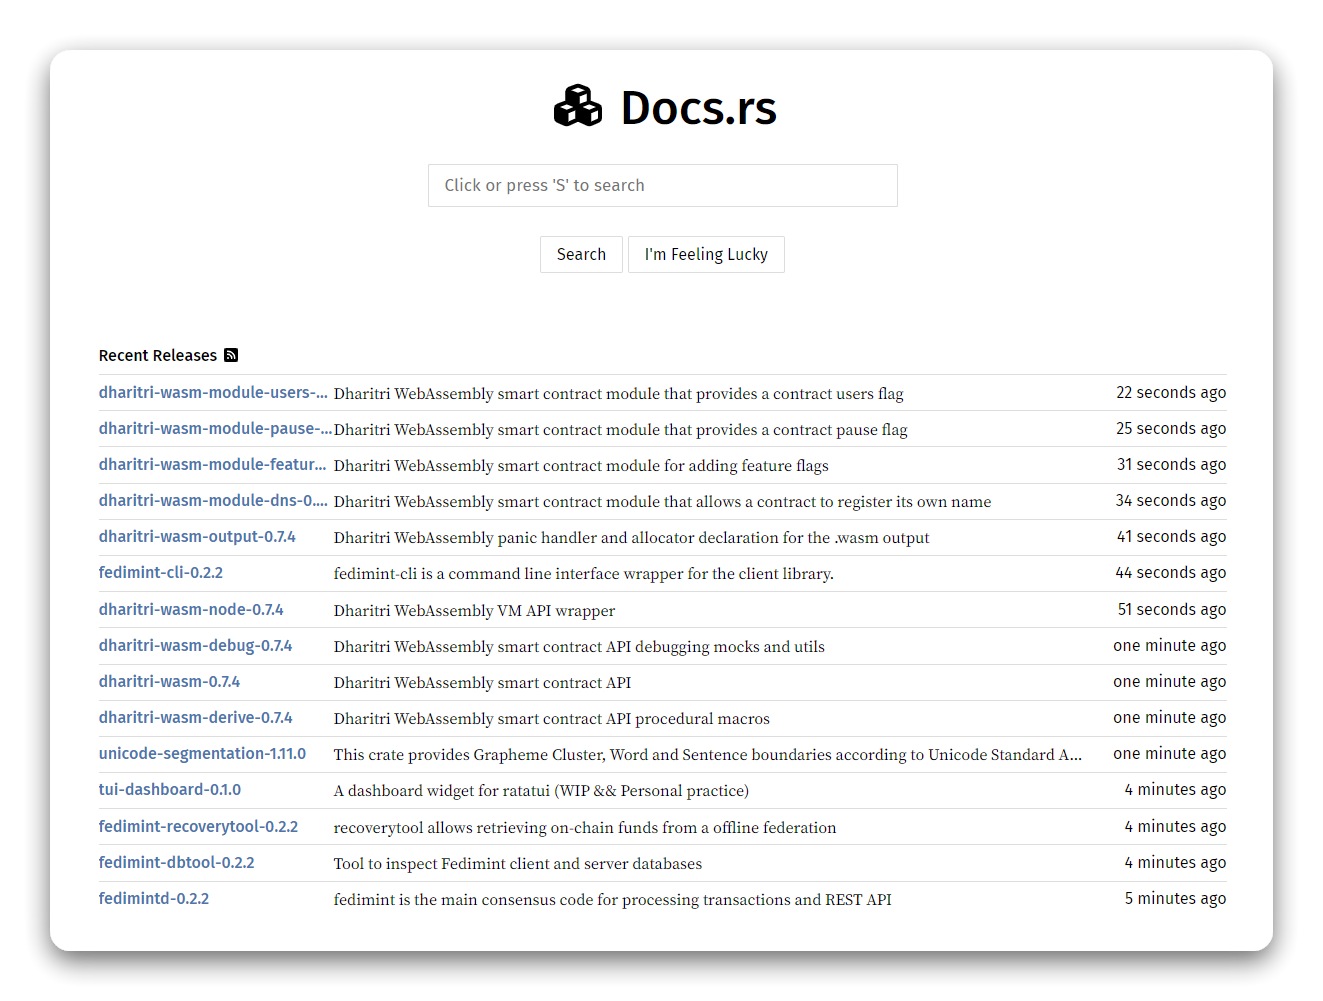The height and width of the screenshot is (1001, 1323).
Task: Click the dharitri-wasm-0.7.4 release link
Action: (169, 681)
